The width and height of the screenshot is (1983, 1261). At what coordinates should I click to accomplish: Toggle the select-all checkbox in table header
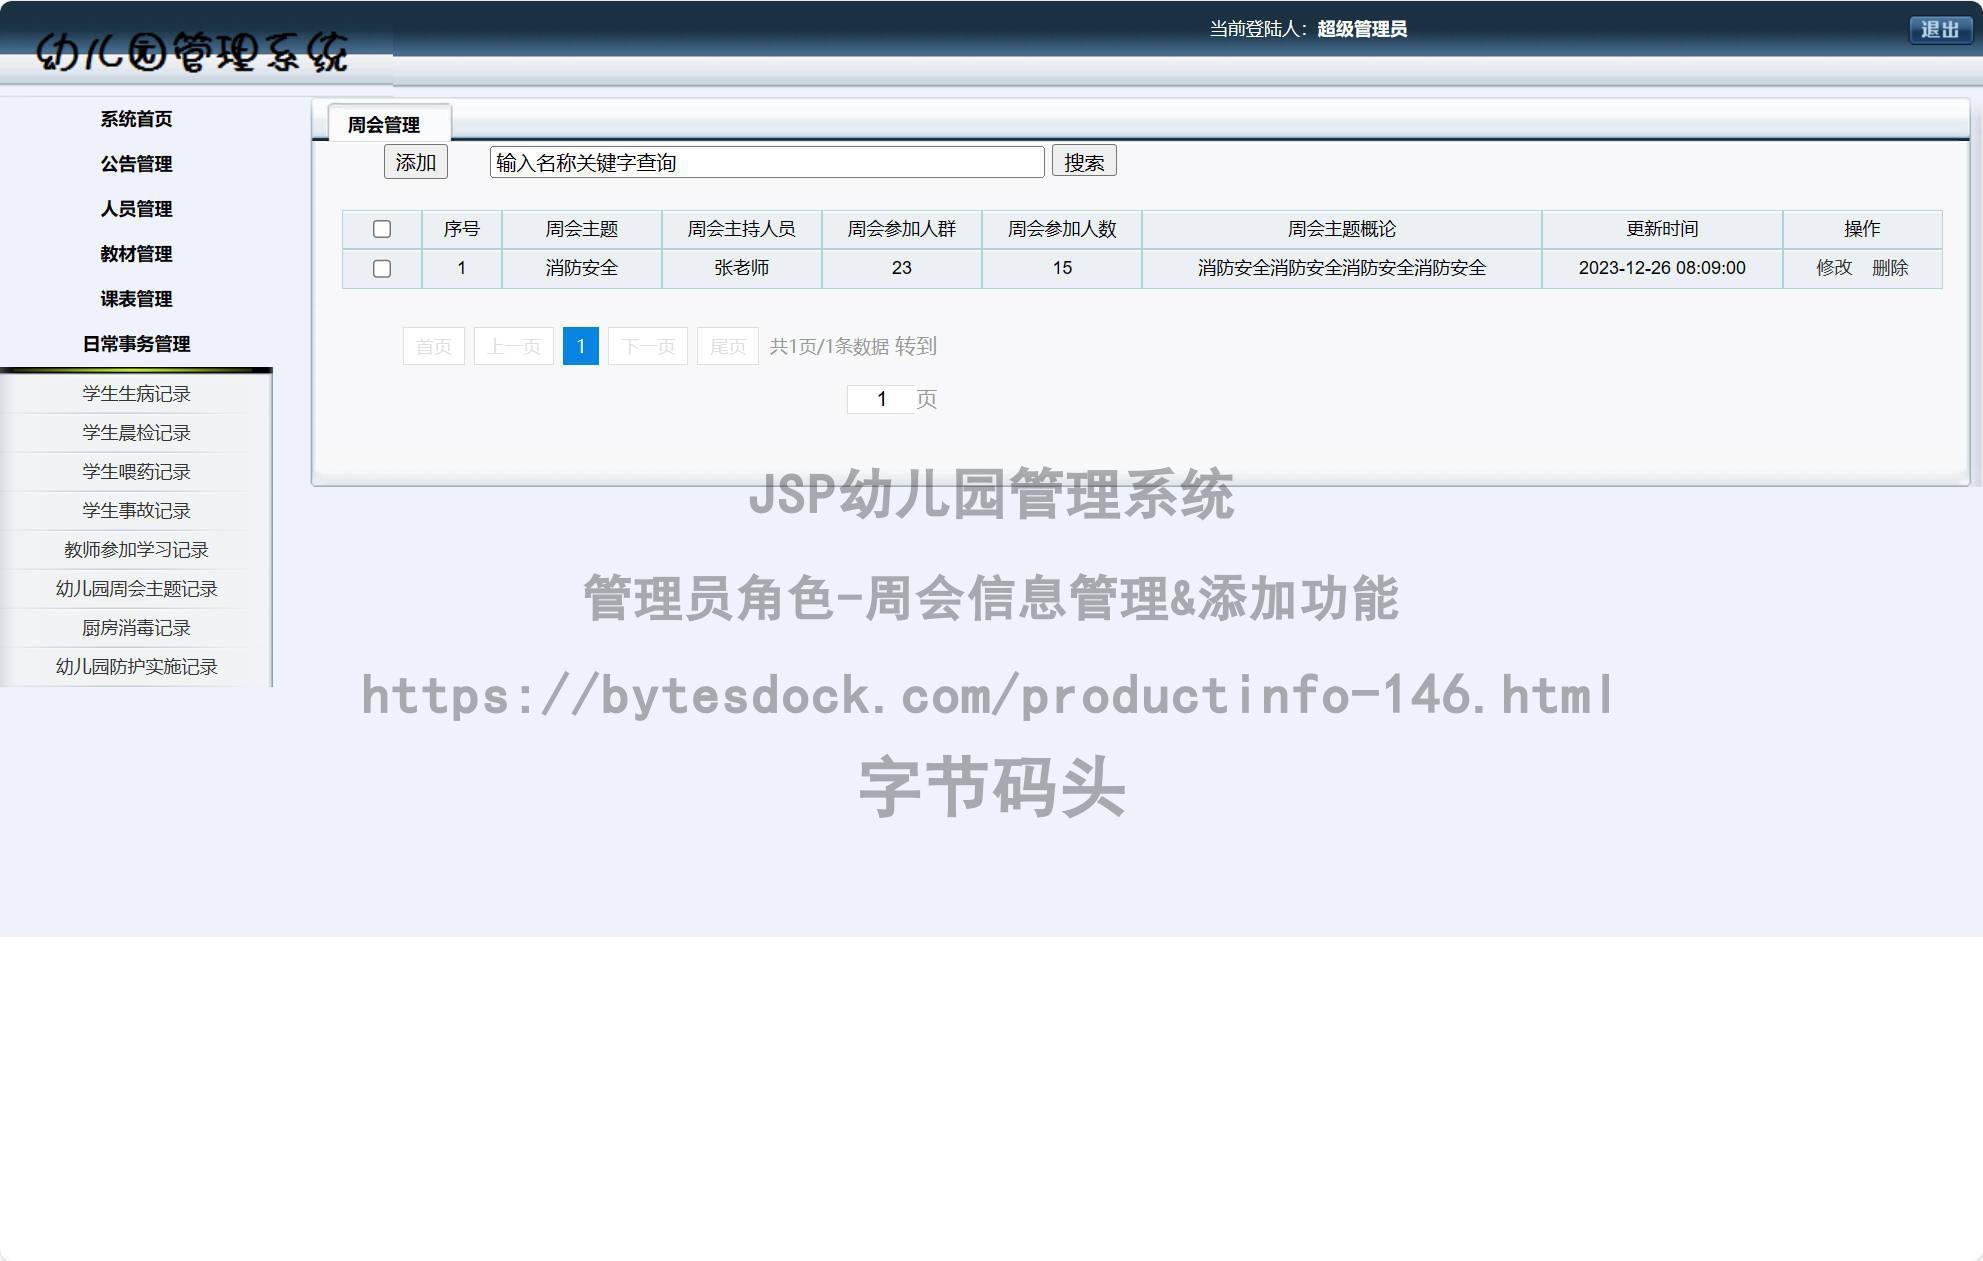[382, 229]
